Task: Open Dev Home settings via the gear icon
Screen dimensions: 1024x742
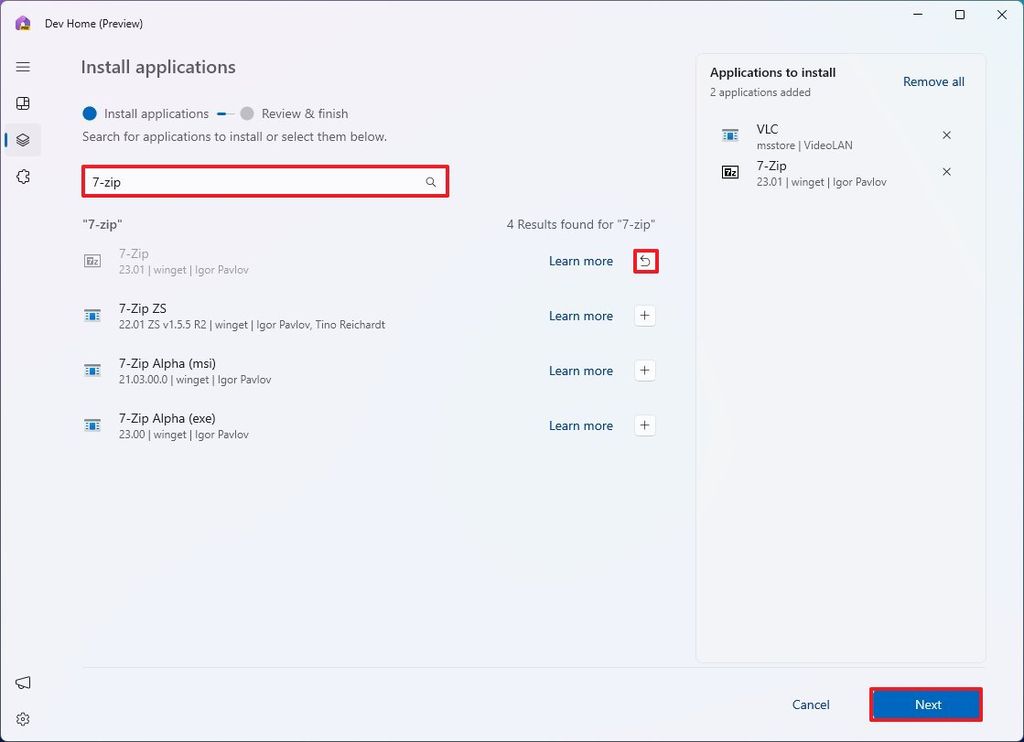Action: 22,718
